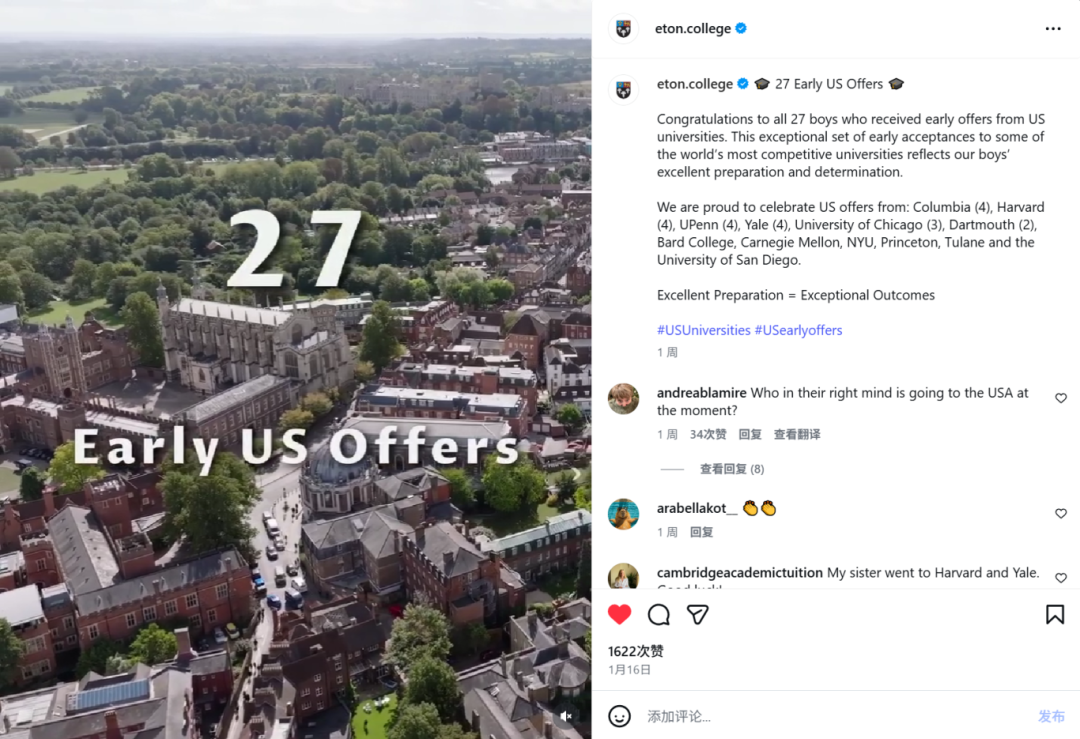Click the #USUniversities hashtag
This screenshot has width=1080, height=739.
pos(703,330)
